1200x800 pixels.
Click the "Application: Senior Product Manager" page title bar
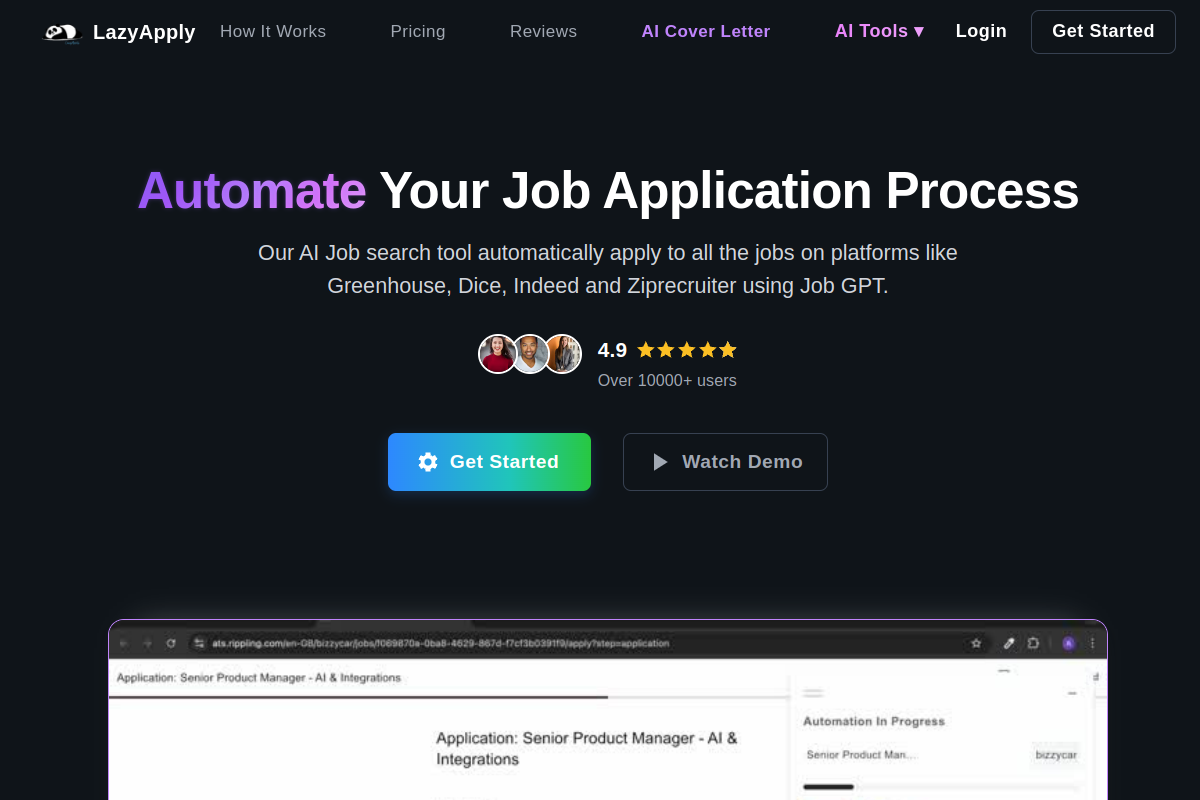pos(259,677)
